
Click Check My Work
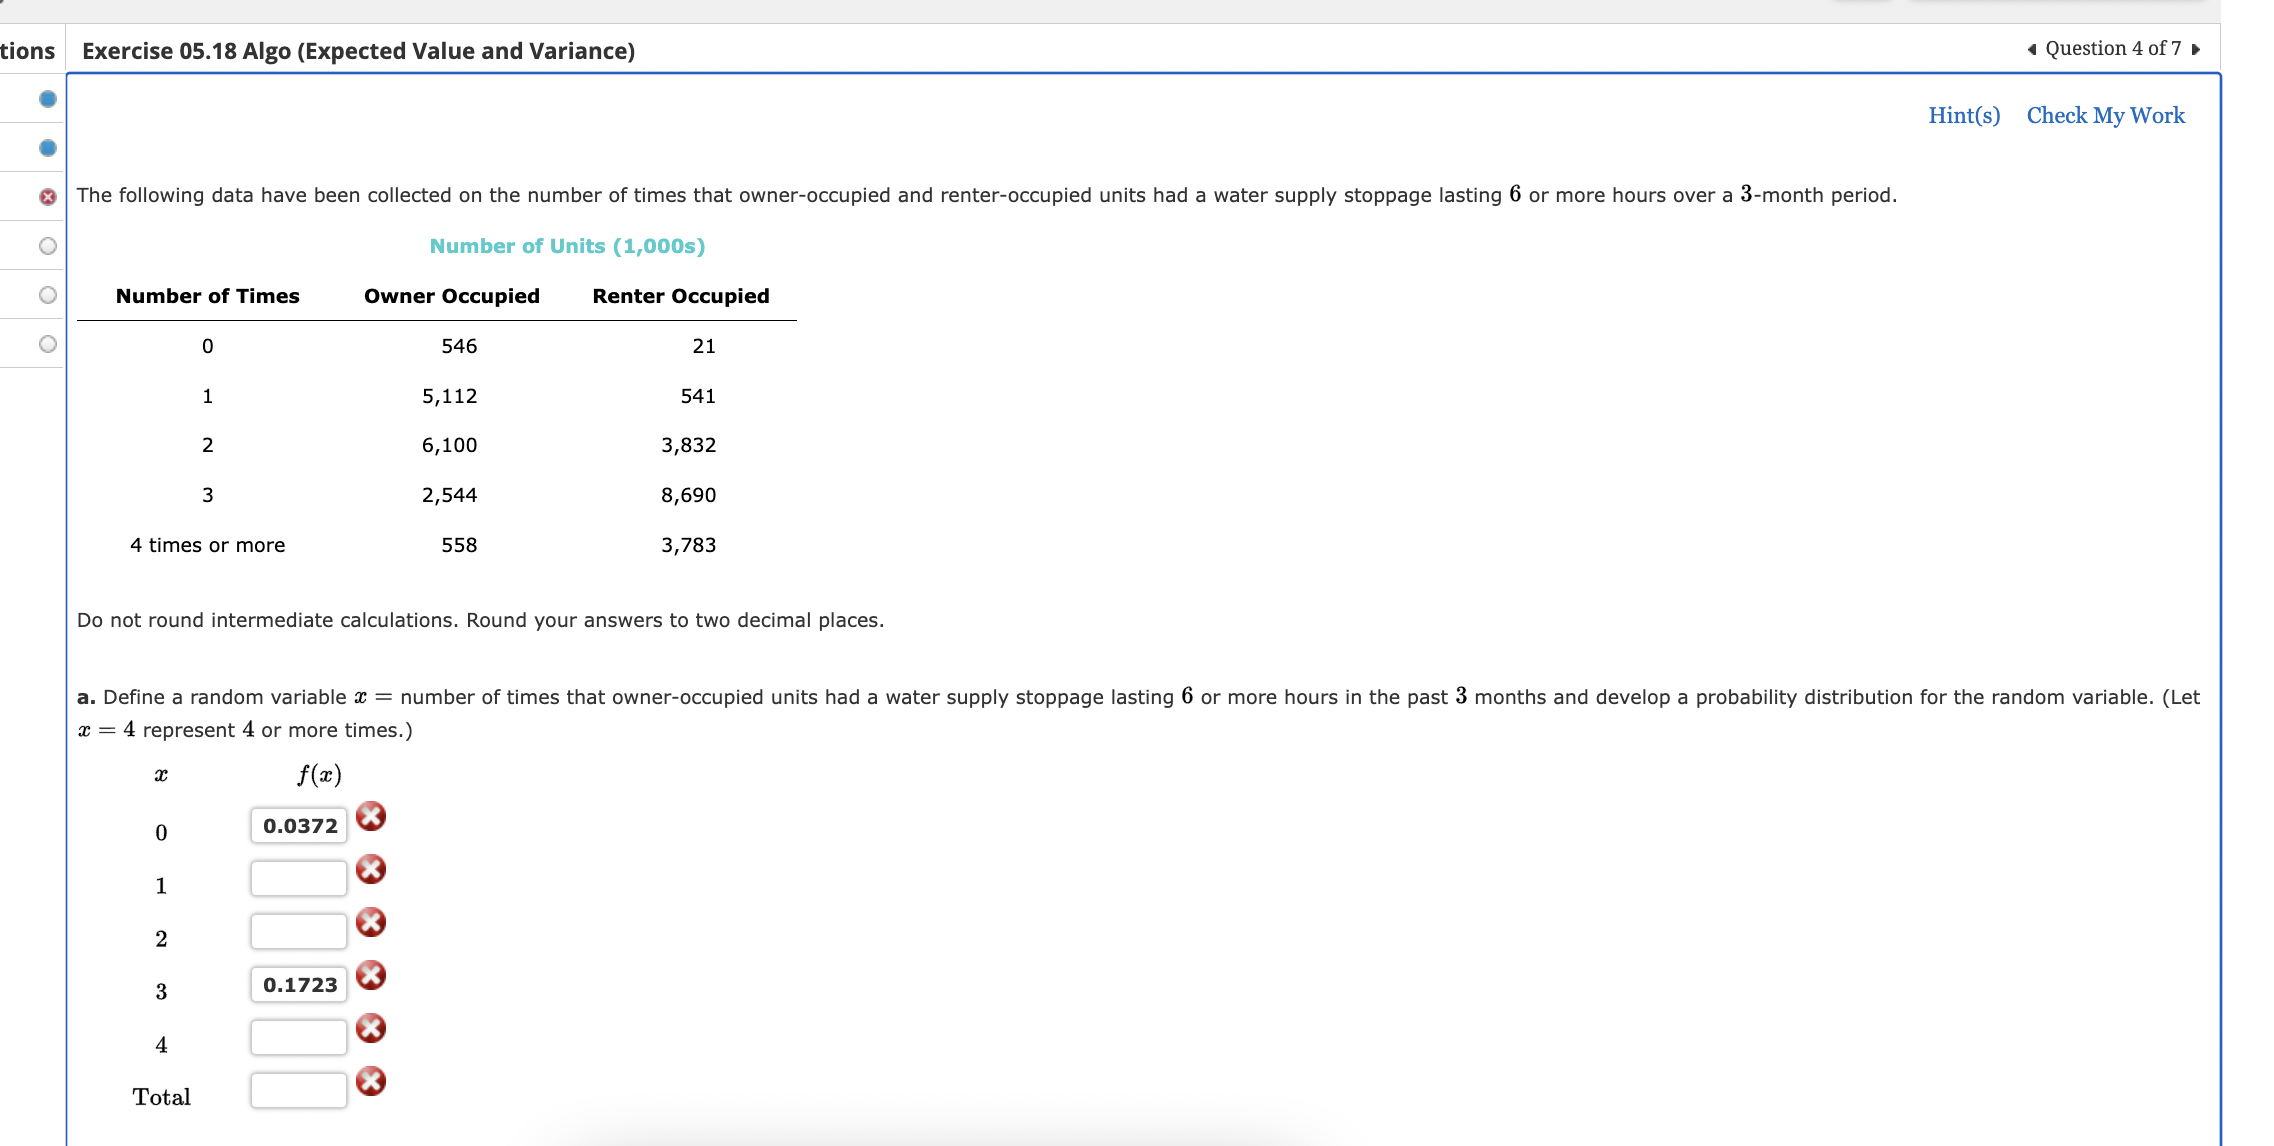(2105, 115)
